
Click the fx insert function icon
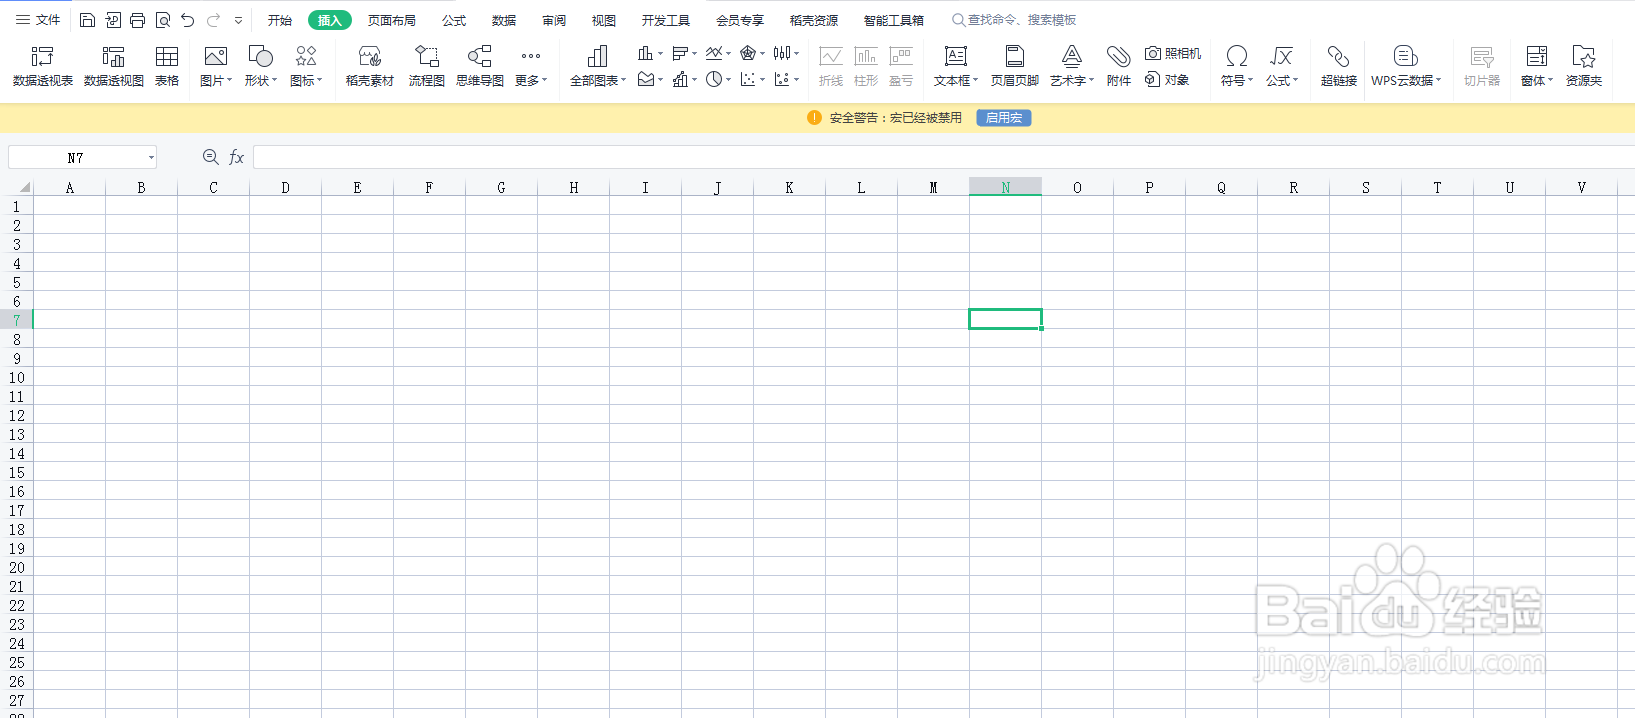point(237,157)
